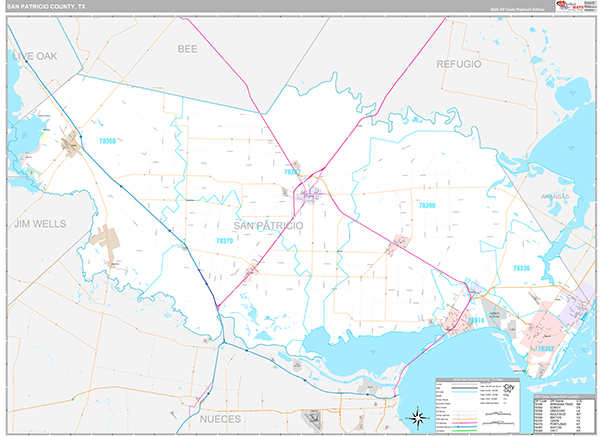Select the ARANSAS county label

[x=555, y=196]
